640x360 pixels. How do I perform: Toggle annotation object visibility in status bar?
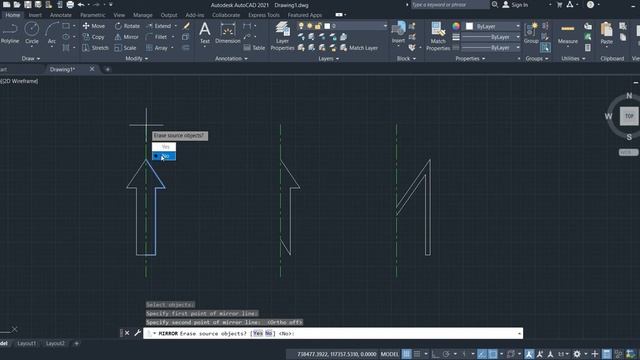(x=529, y=354)
